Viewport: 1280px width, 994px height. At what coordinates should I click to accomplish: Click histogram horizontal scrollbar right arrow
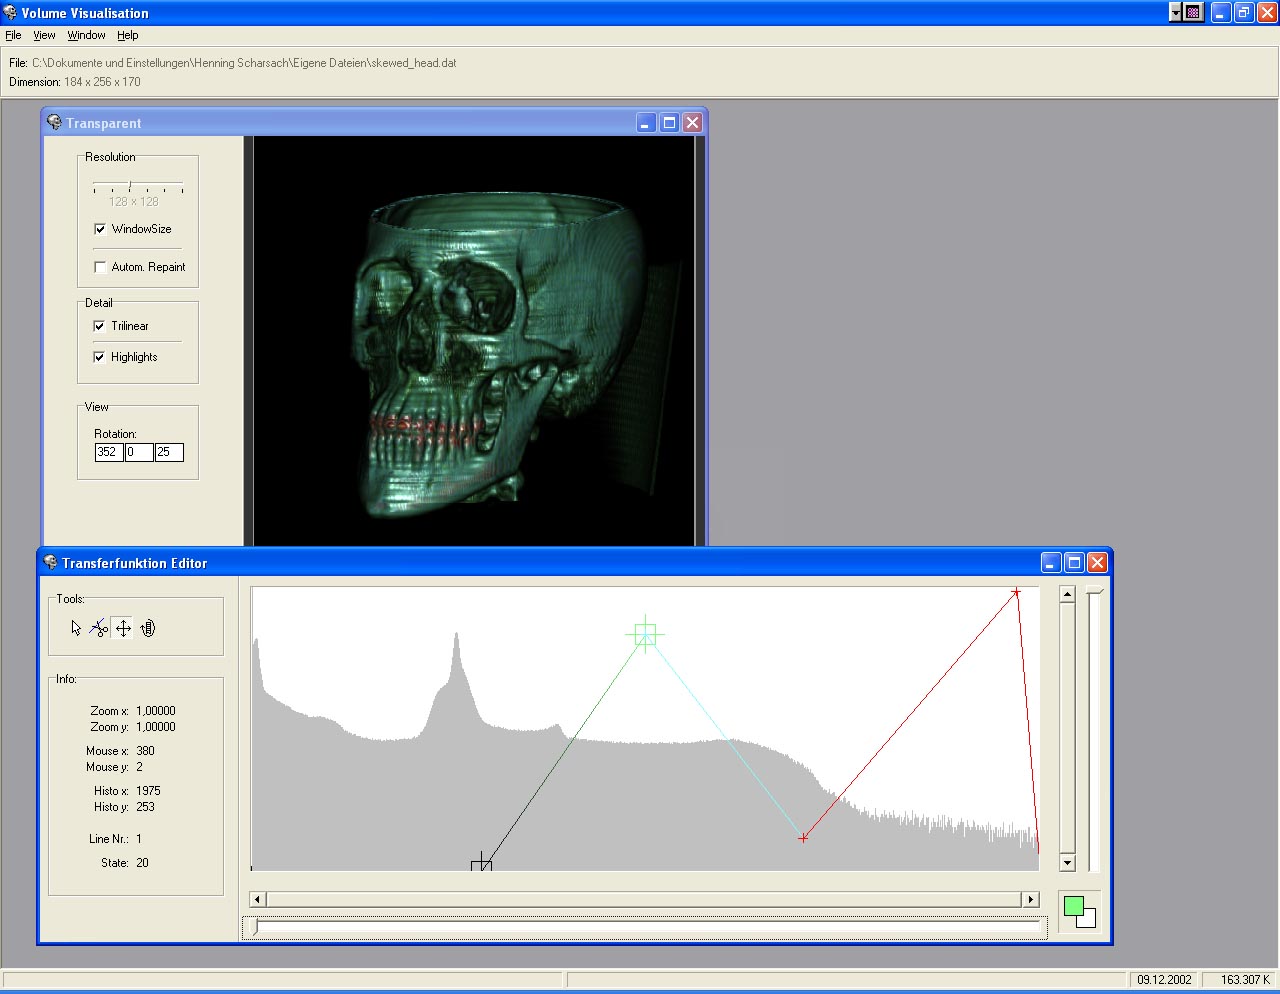coord(1031,899)
